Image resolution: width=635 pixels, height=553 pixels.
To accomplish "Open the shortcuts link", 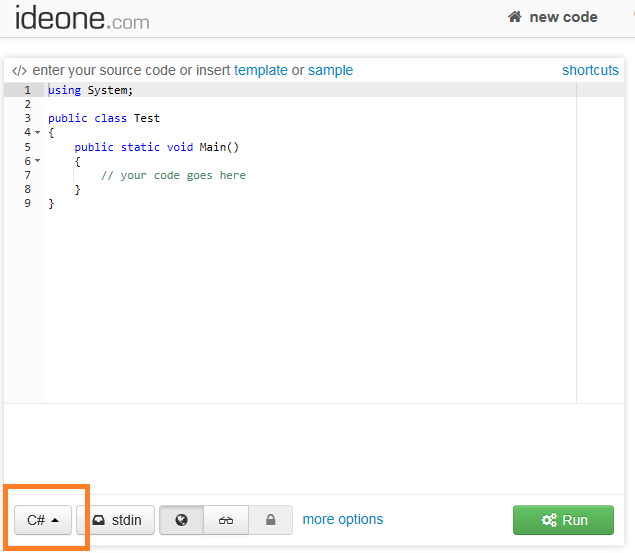I will [590, 70].
